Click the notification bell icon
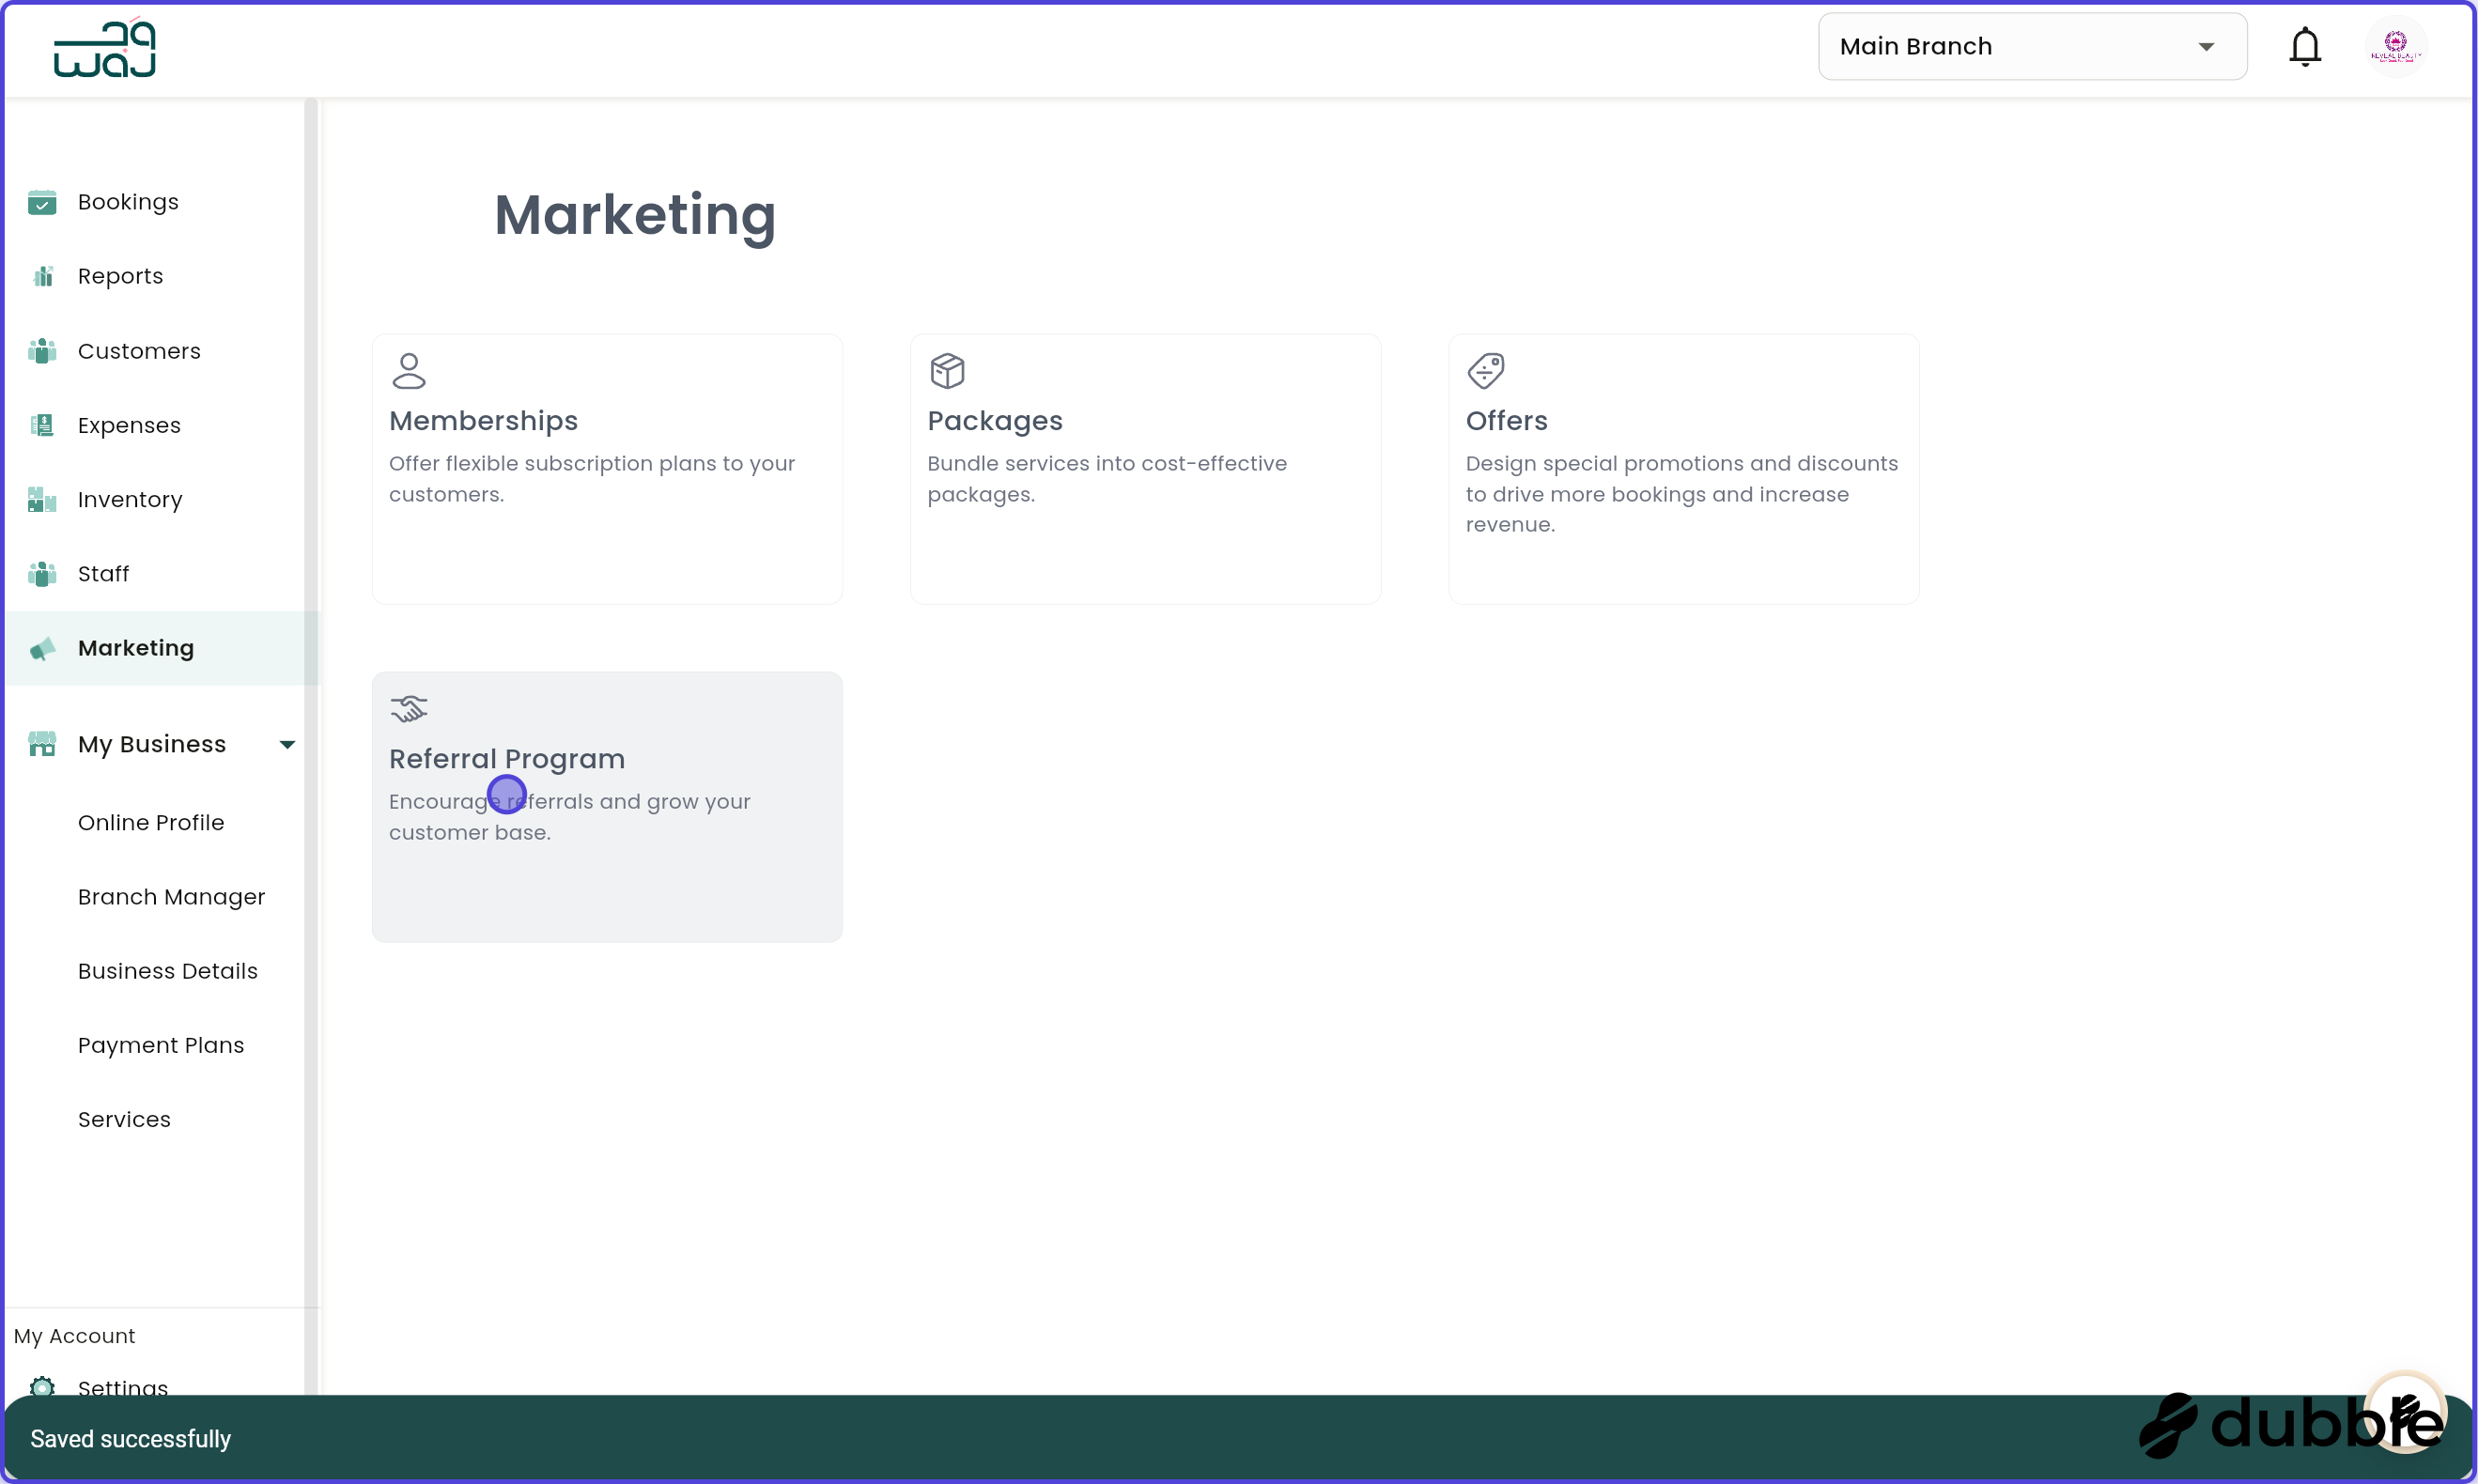2478x1484 pixels. coord(2305,46)
